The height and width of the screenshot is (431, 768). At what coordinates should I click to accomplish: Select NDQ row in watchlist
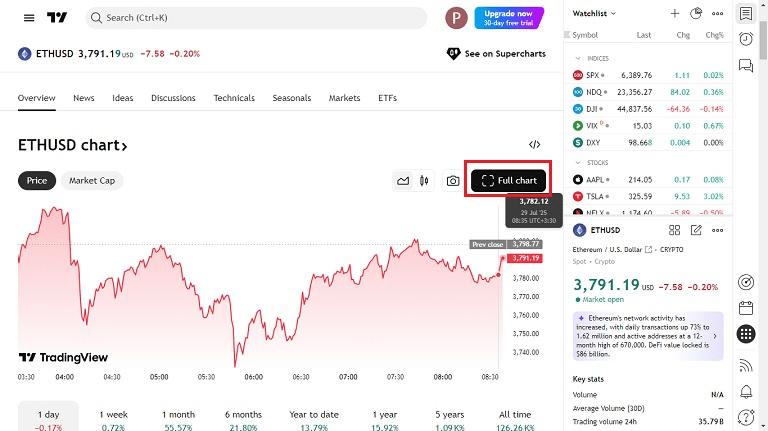648,92
